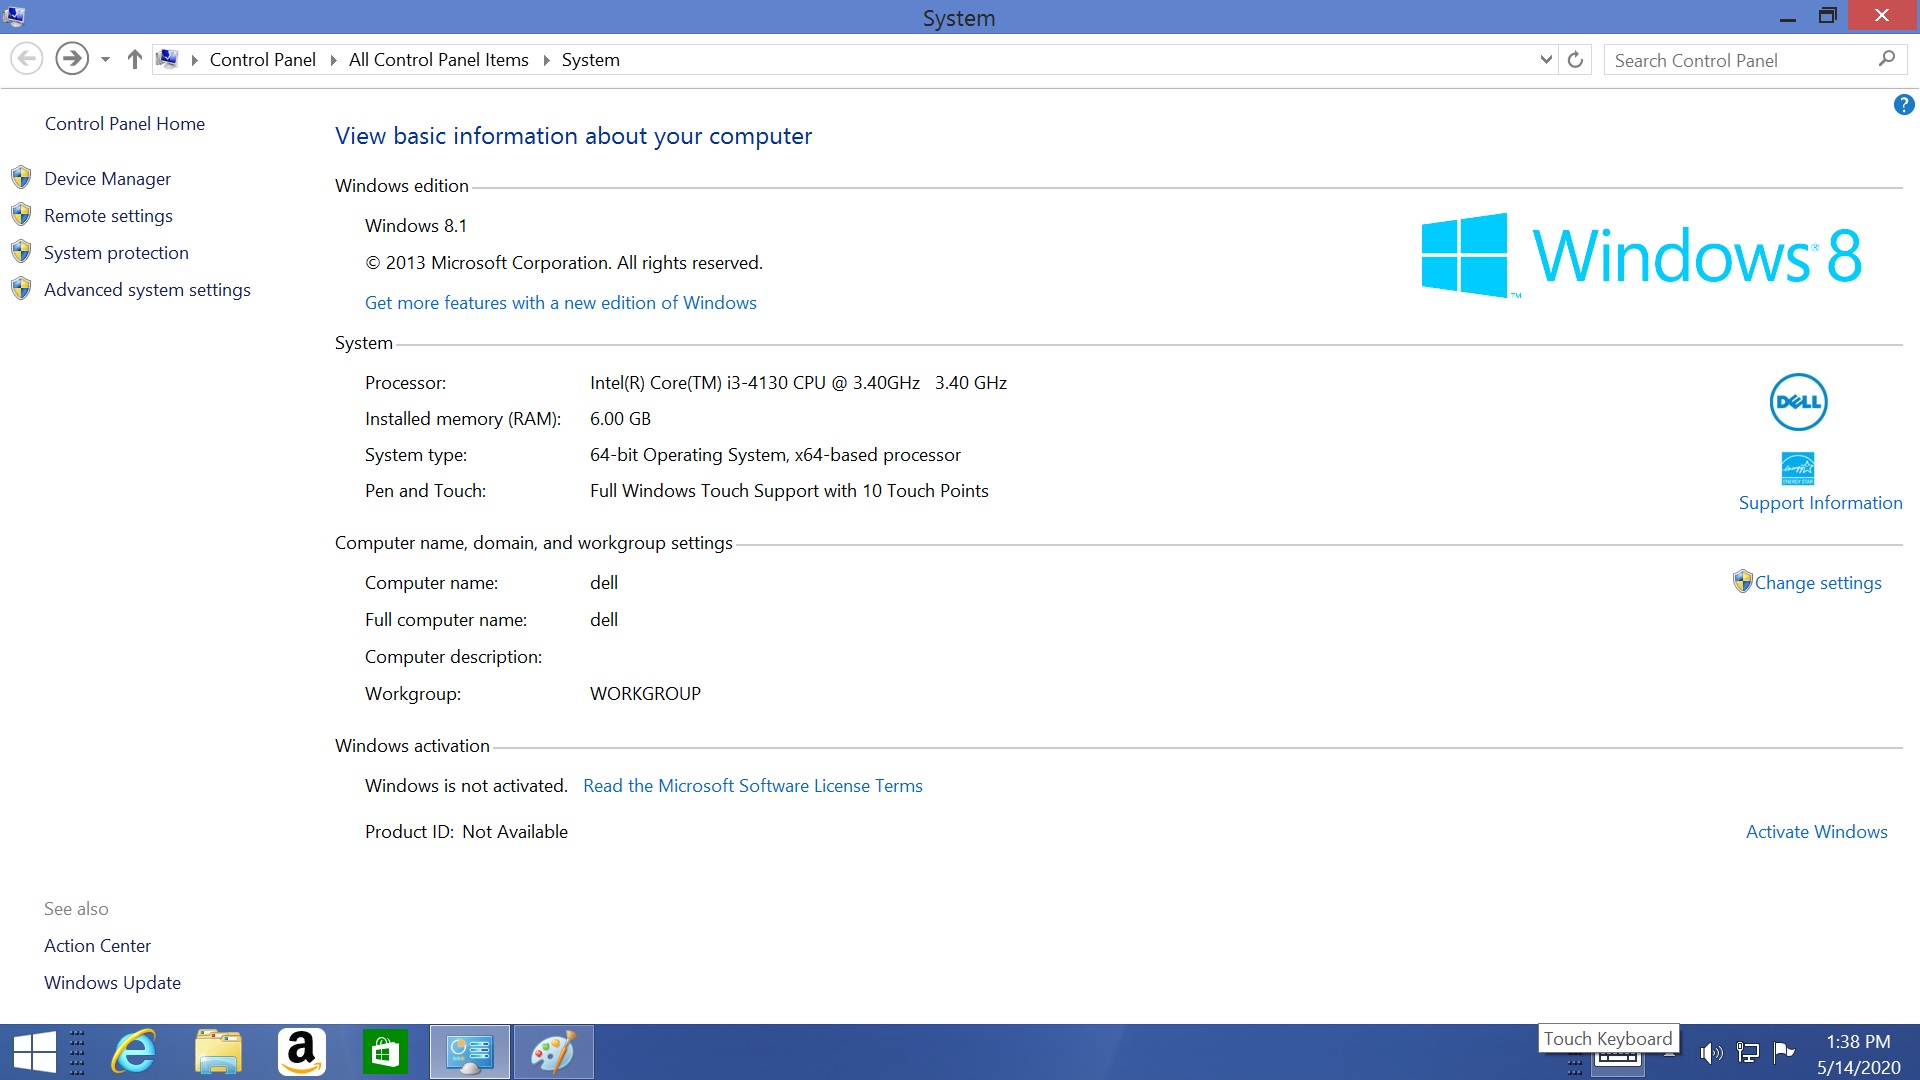Open Dell Support Information link
This screenshot has width=1920, height=1080.
[x=1820, y=503]
